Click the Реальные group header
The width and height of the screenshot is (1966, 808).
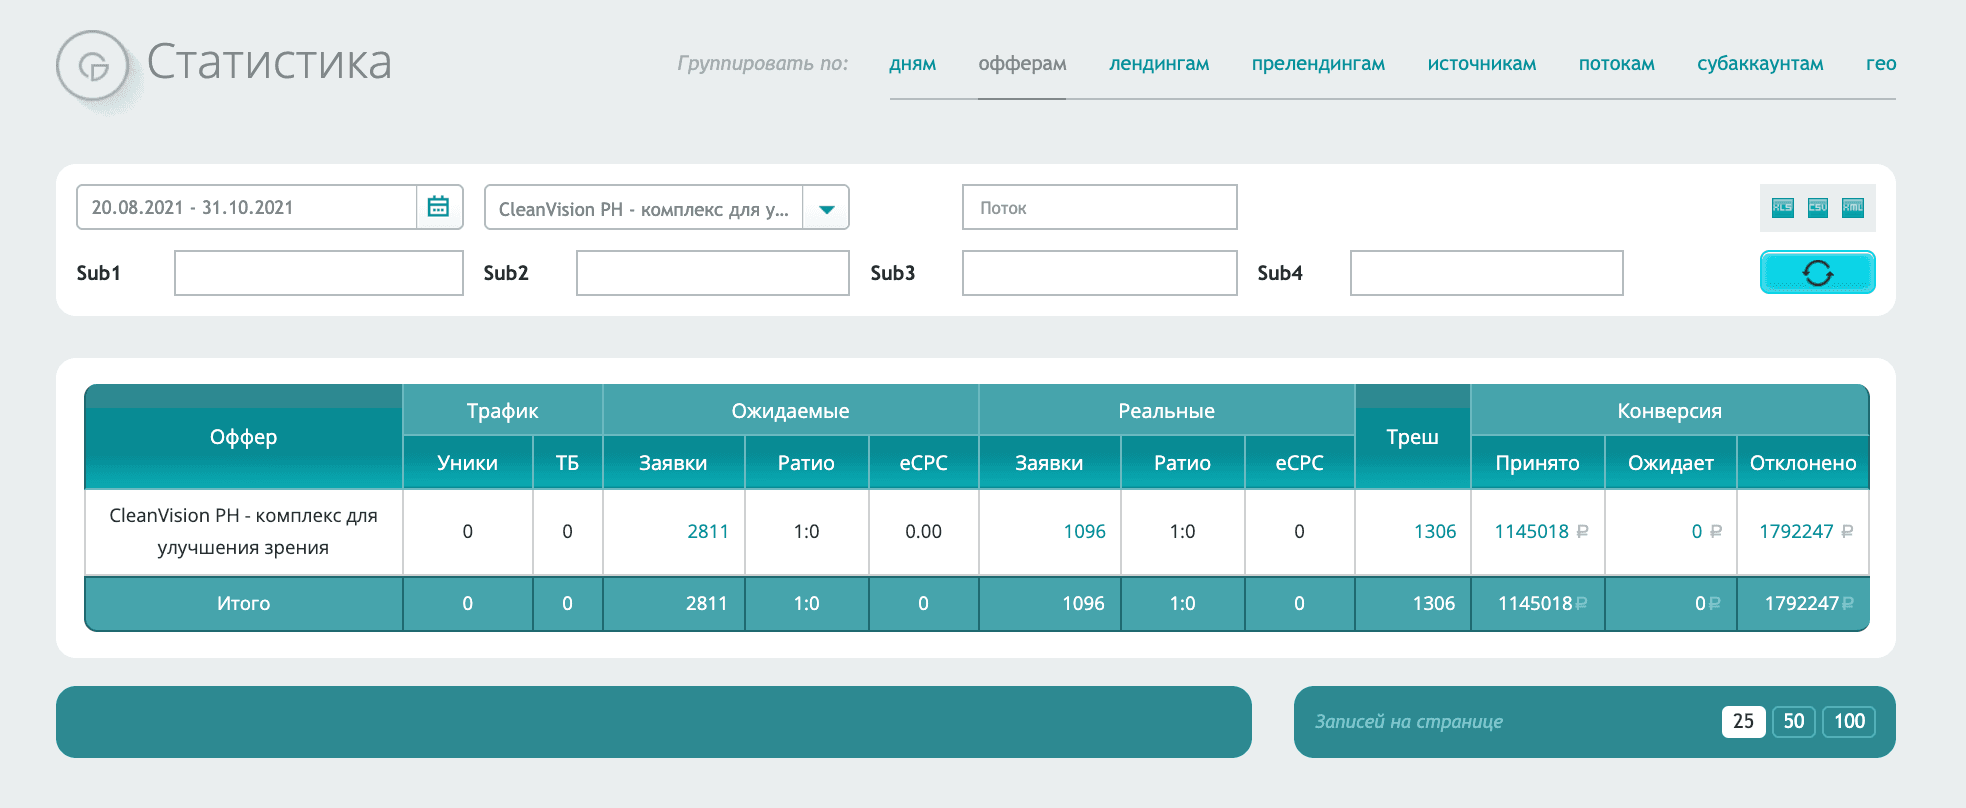(1166, 411)
